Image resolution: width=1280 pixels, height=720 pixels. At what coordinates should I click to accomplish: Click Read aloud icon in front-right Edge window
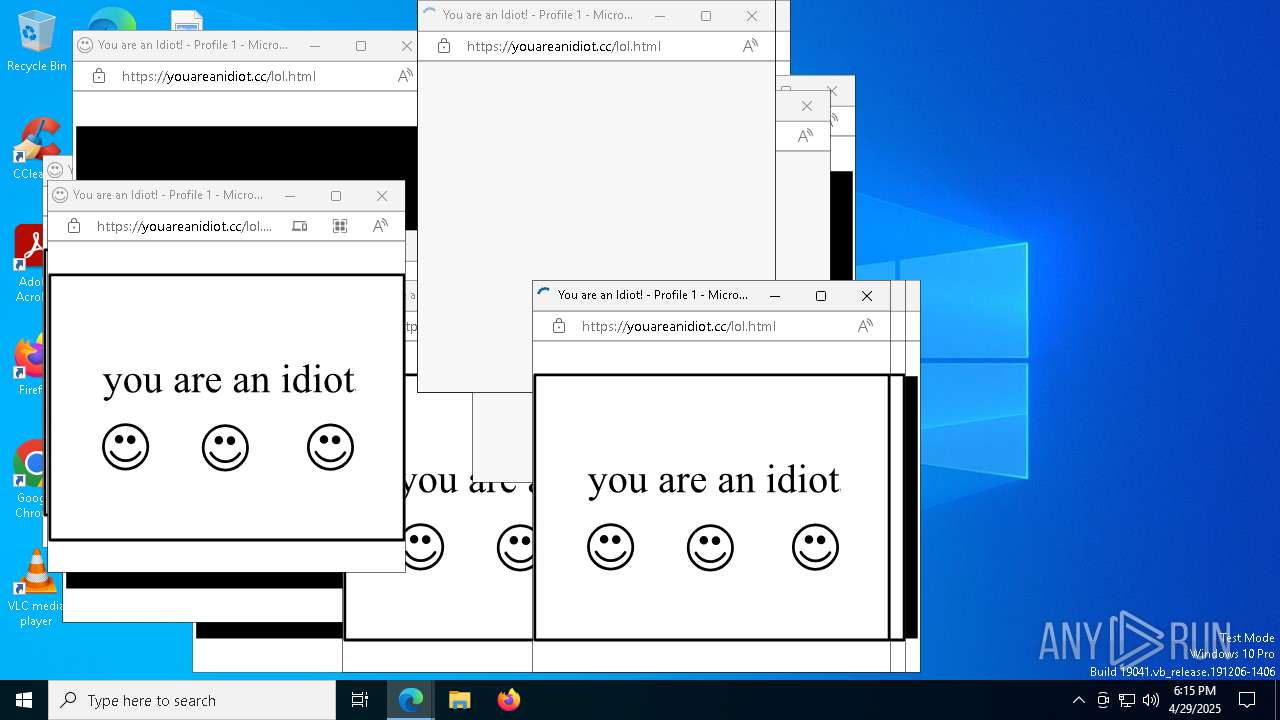pos(865,326)
